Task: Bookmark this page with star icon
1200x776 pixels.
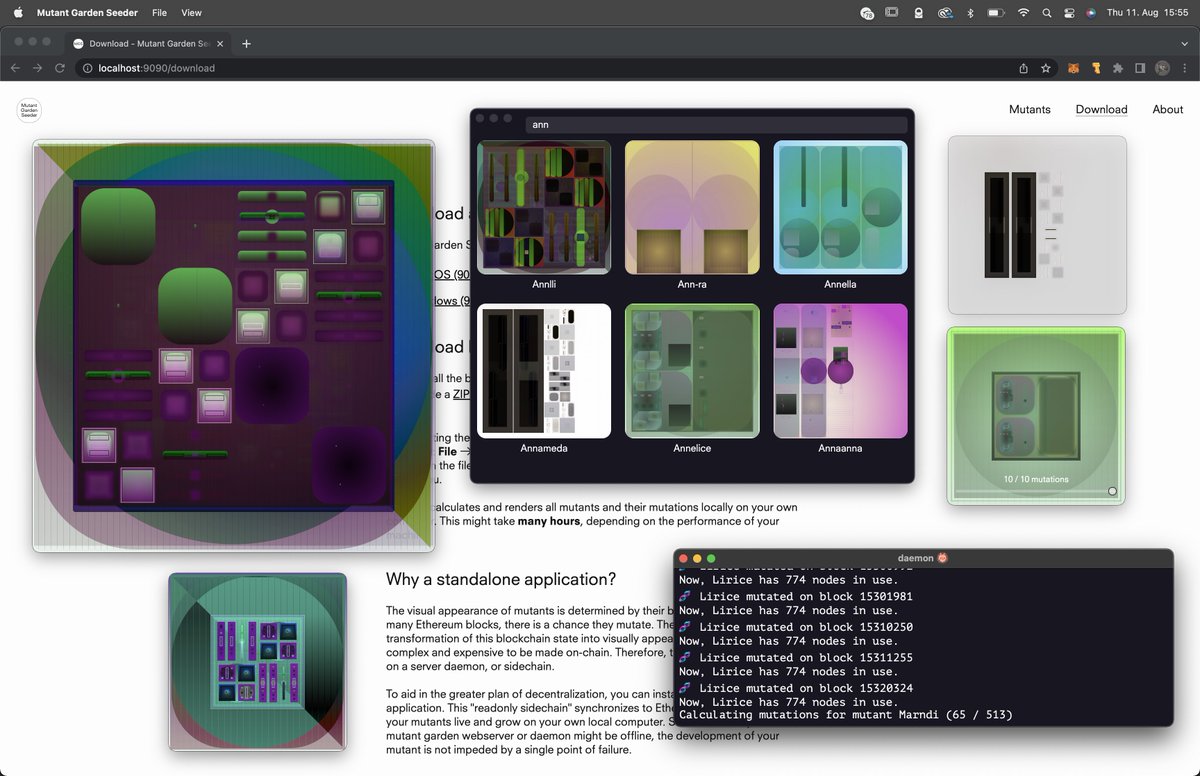Action: coord(1045,68)
